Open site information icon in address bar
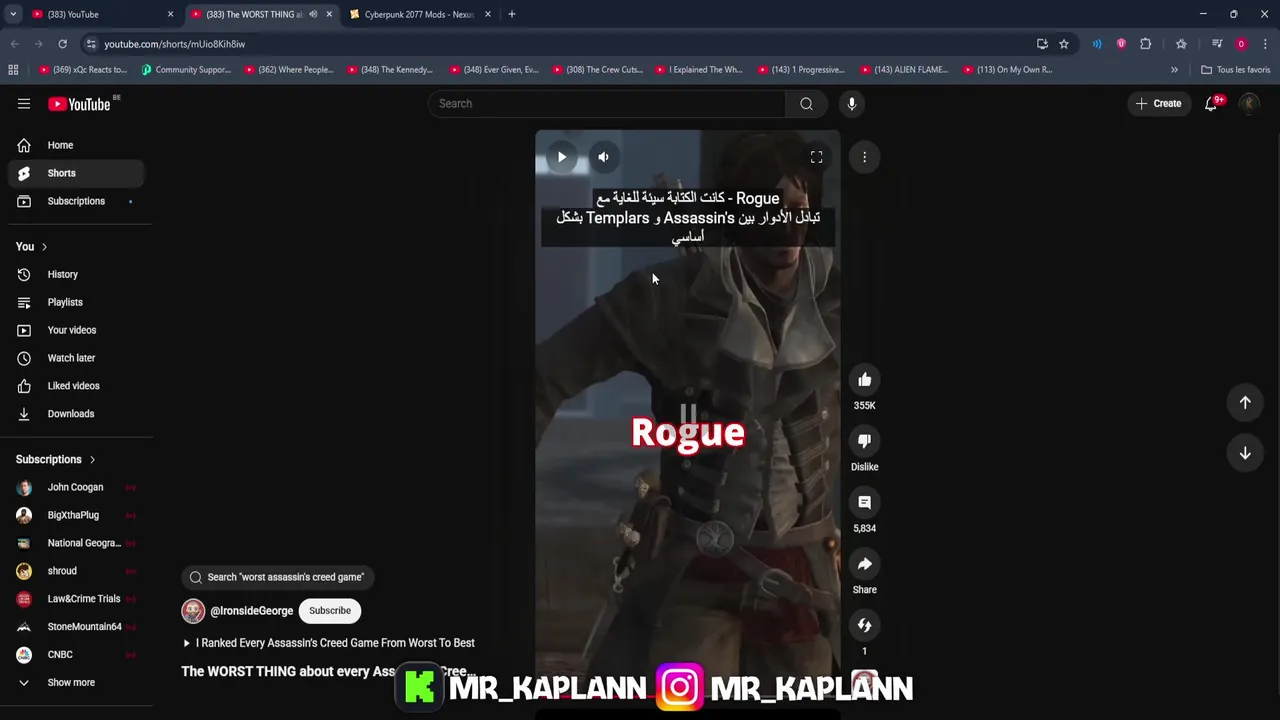The height and width of the screenshot is (720, 1280). coord(91,44)
